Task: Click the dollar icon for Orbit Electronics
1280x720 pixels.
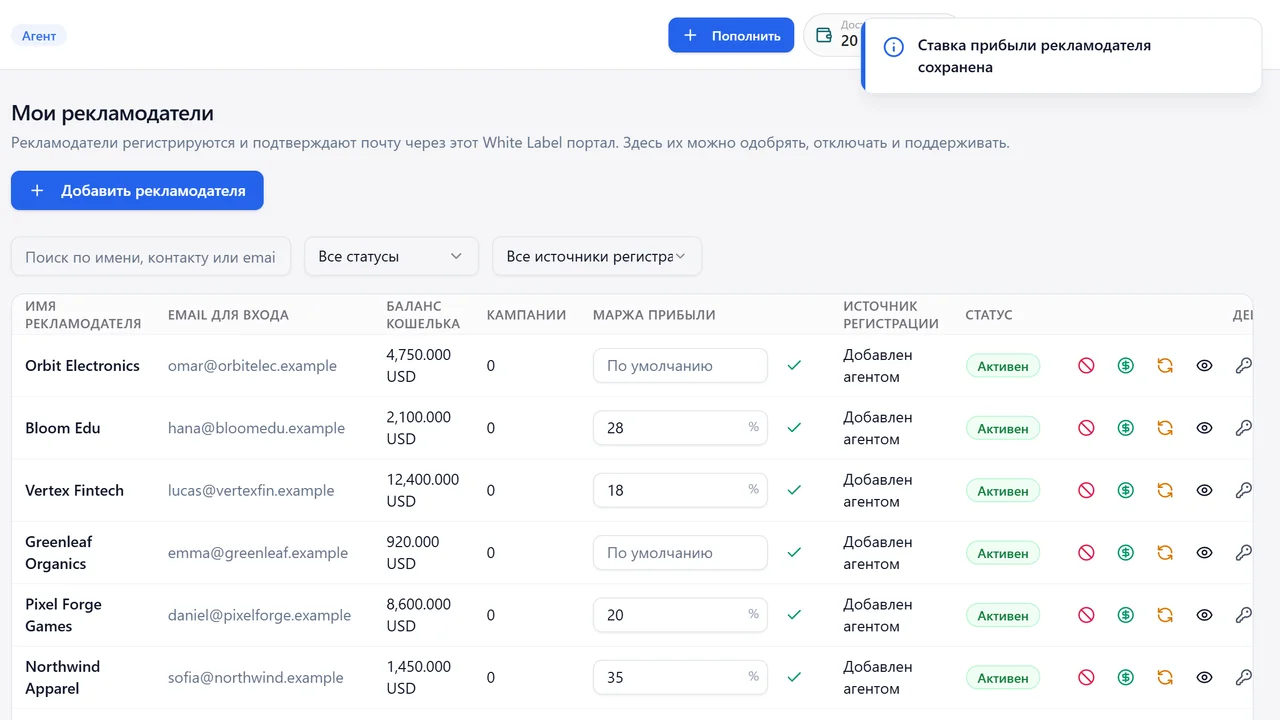Action: pyautogui.click(x=1126, y=366)
